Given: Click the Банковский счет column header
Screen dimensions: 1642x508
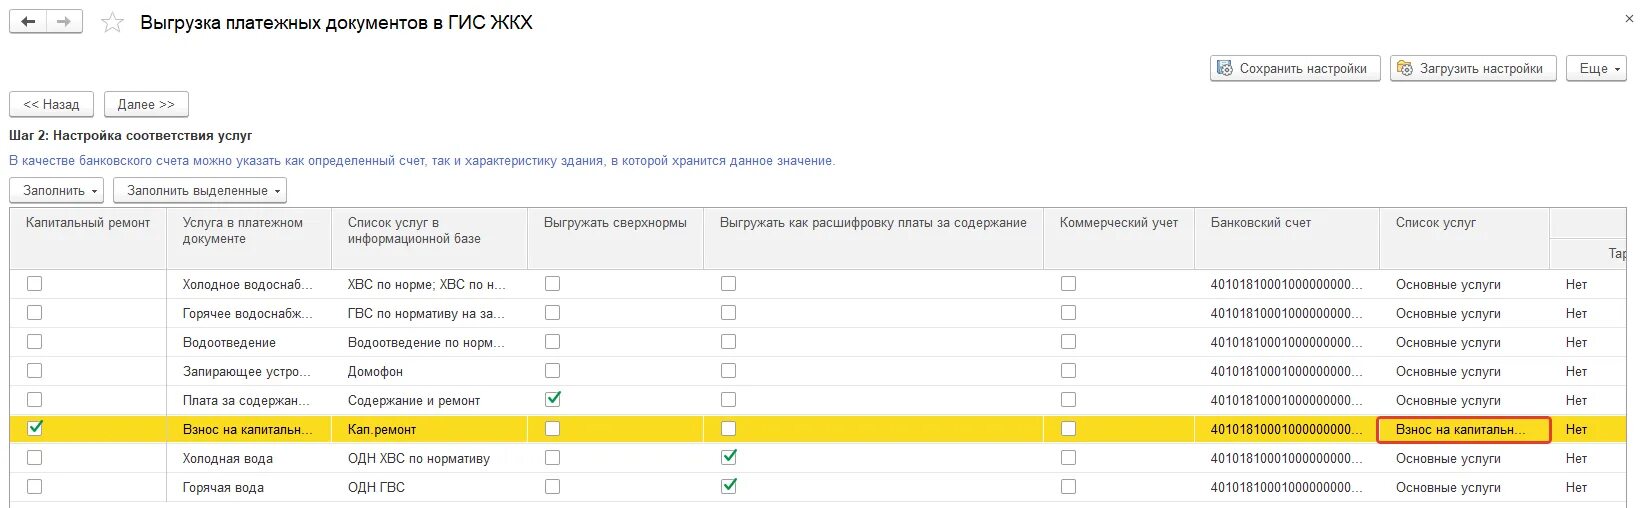Looking at the screenshot, I should pos(1260,223).
